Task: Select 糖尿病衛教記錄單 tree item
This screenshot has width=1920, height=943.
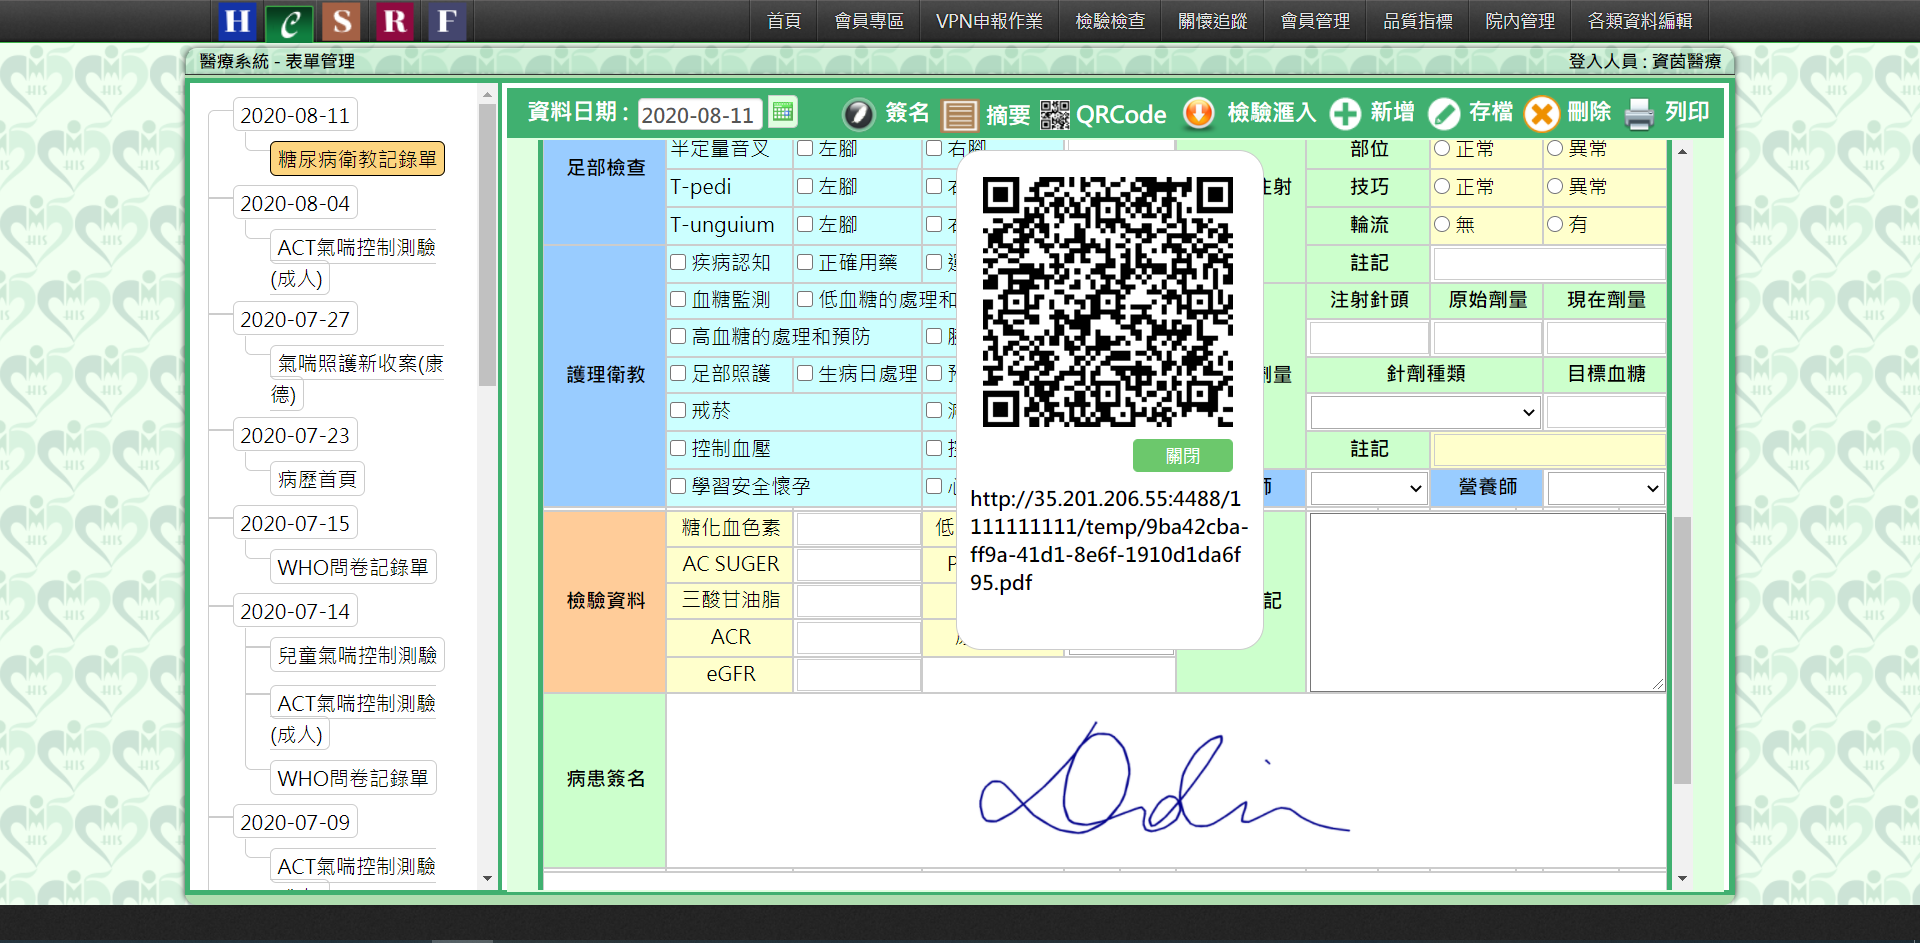Action: 357,159
